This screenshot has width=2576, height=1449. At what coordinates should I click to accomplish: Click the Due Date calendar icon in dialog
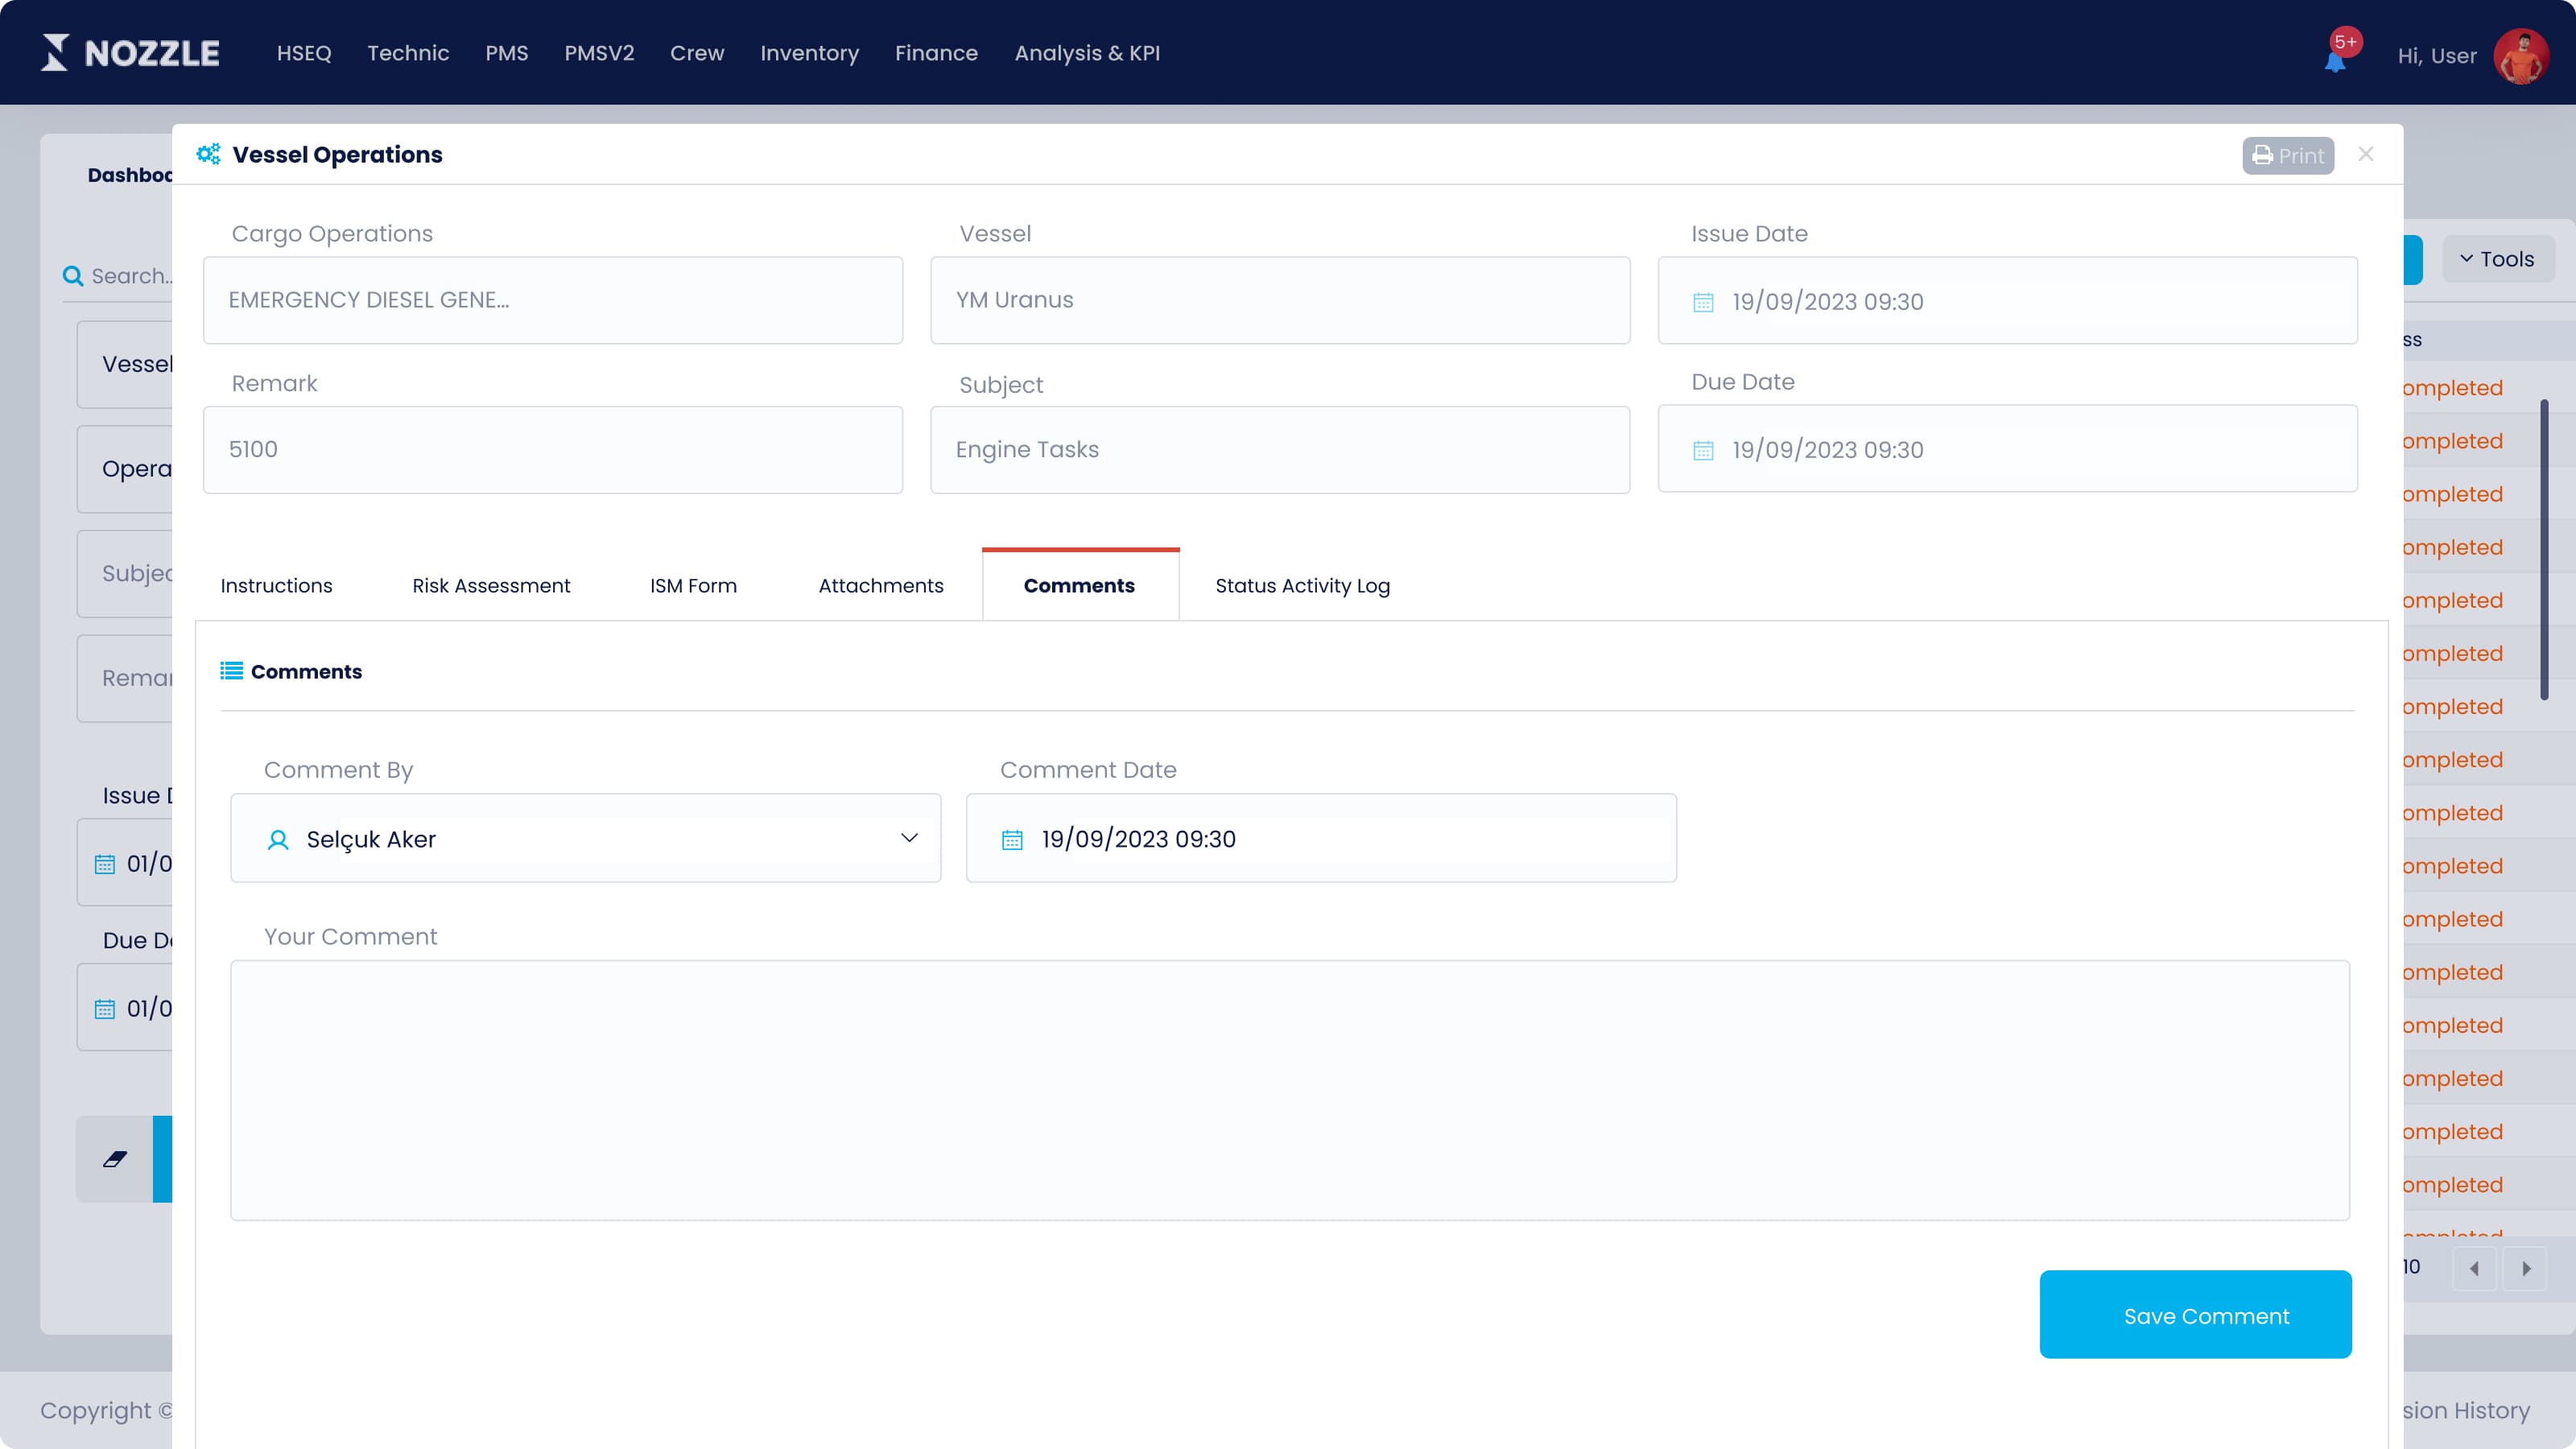click(x=1703, y=450)
